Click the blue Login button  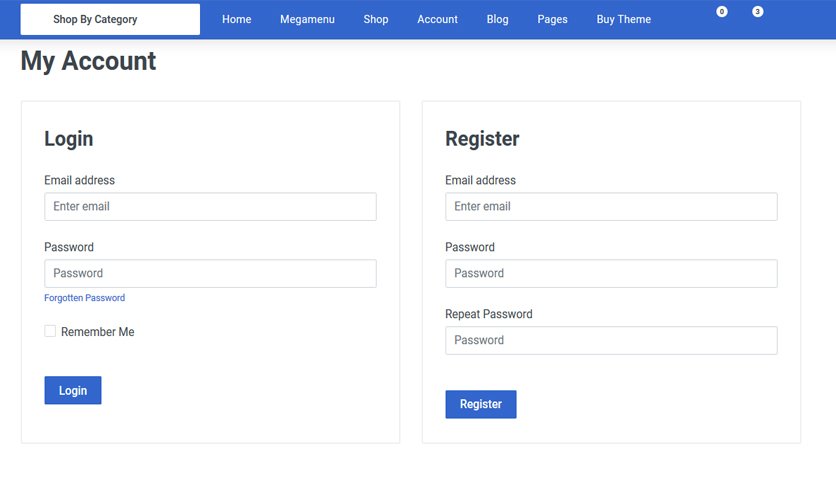point(73,390)
